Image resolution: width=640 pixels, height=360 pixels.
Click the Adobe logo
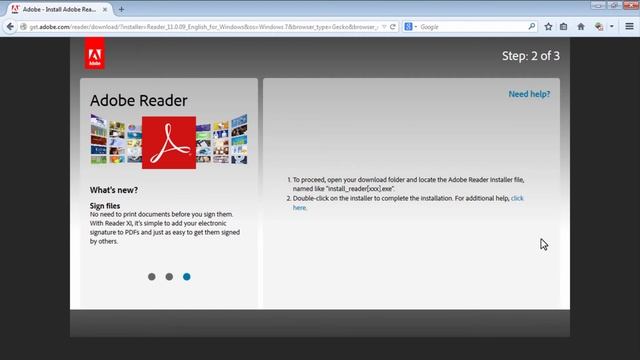(95, 53)
